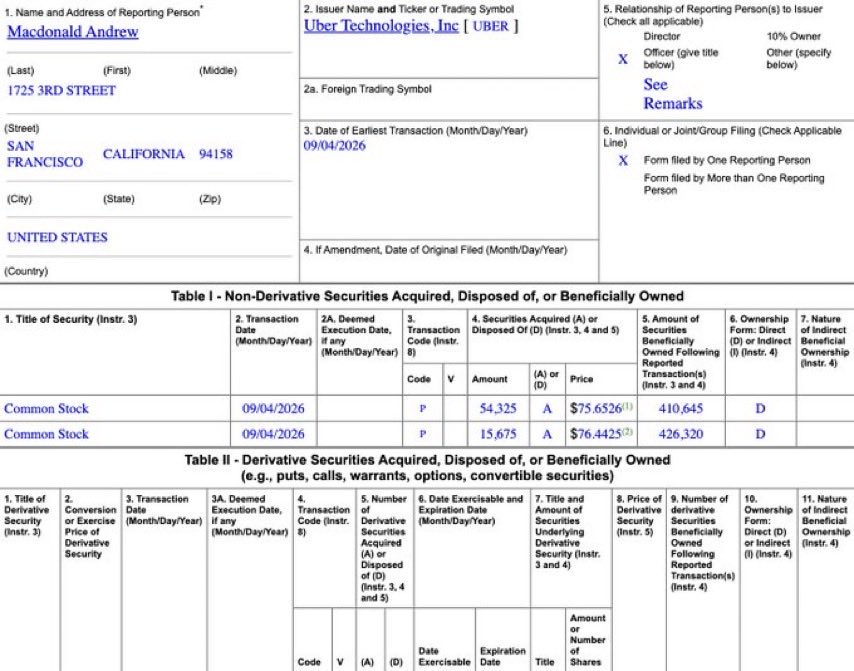Select the price '$76.4425'
The image size is (854, 671).
pyautogui.click(x=596, y=434)
